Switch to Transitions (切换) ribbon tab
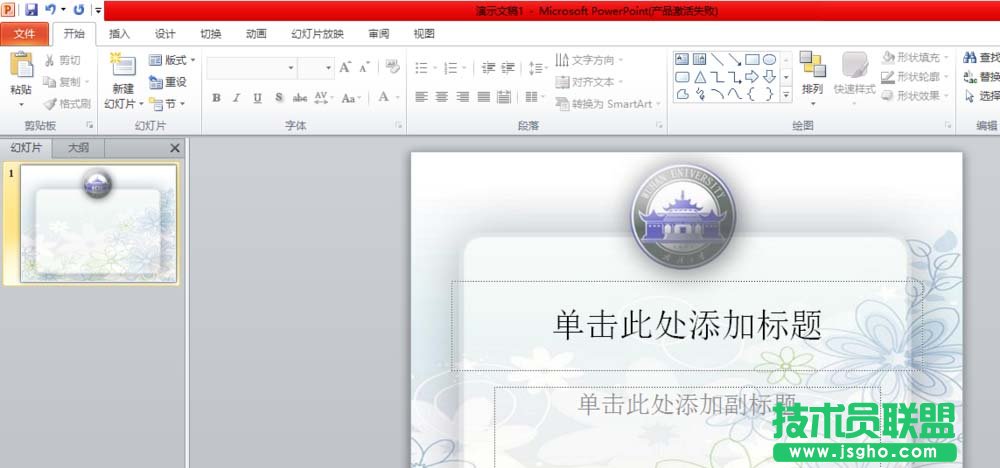Image resolution: width=1000 pixels, height=468 pixels. coord(211,34)
